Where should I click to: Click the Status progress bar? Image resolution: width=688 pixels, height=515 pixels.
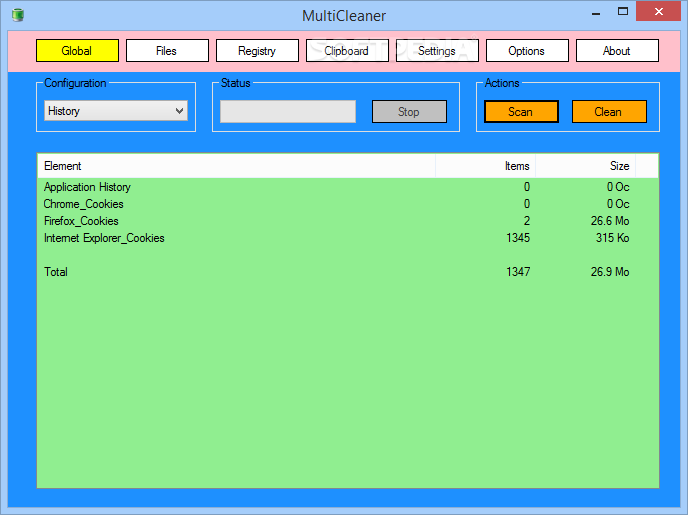coord(288,111)
